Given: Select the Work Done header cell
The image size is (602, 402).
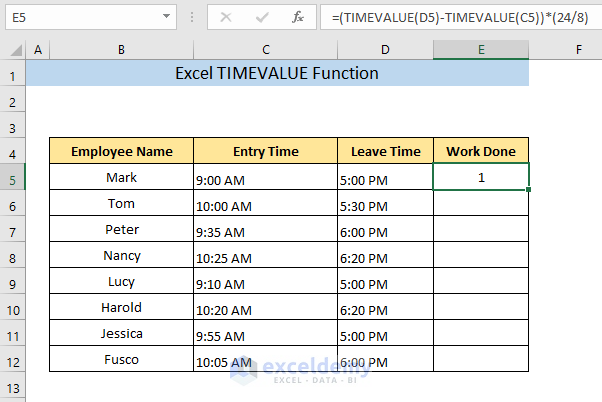Looking at the screenshot, I should [x=481, y=152].
